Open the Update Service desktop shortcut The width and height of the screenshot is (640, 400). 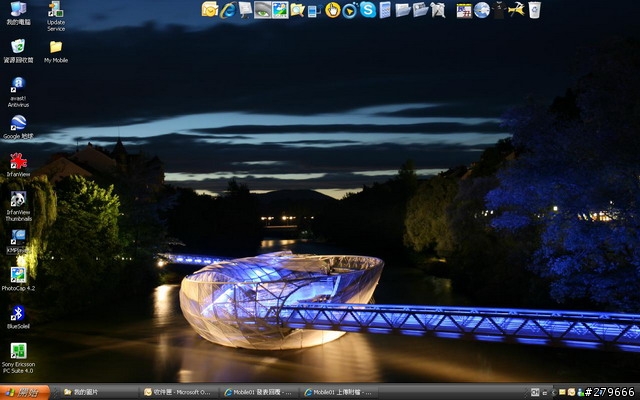tap(56, 16)
